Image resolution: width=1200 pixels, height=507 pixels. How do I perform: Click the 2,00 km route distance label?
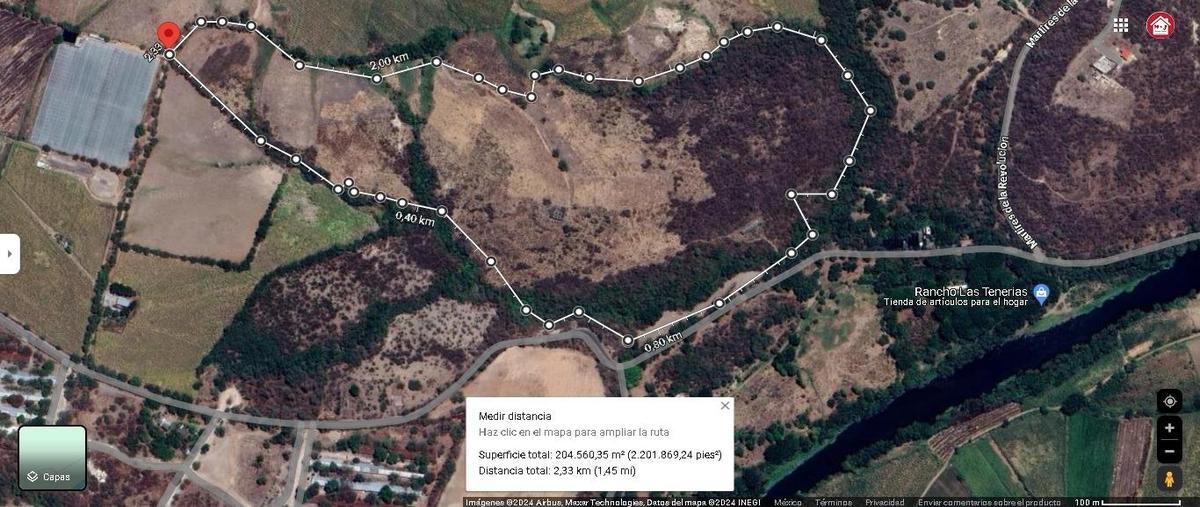389,62
